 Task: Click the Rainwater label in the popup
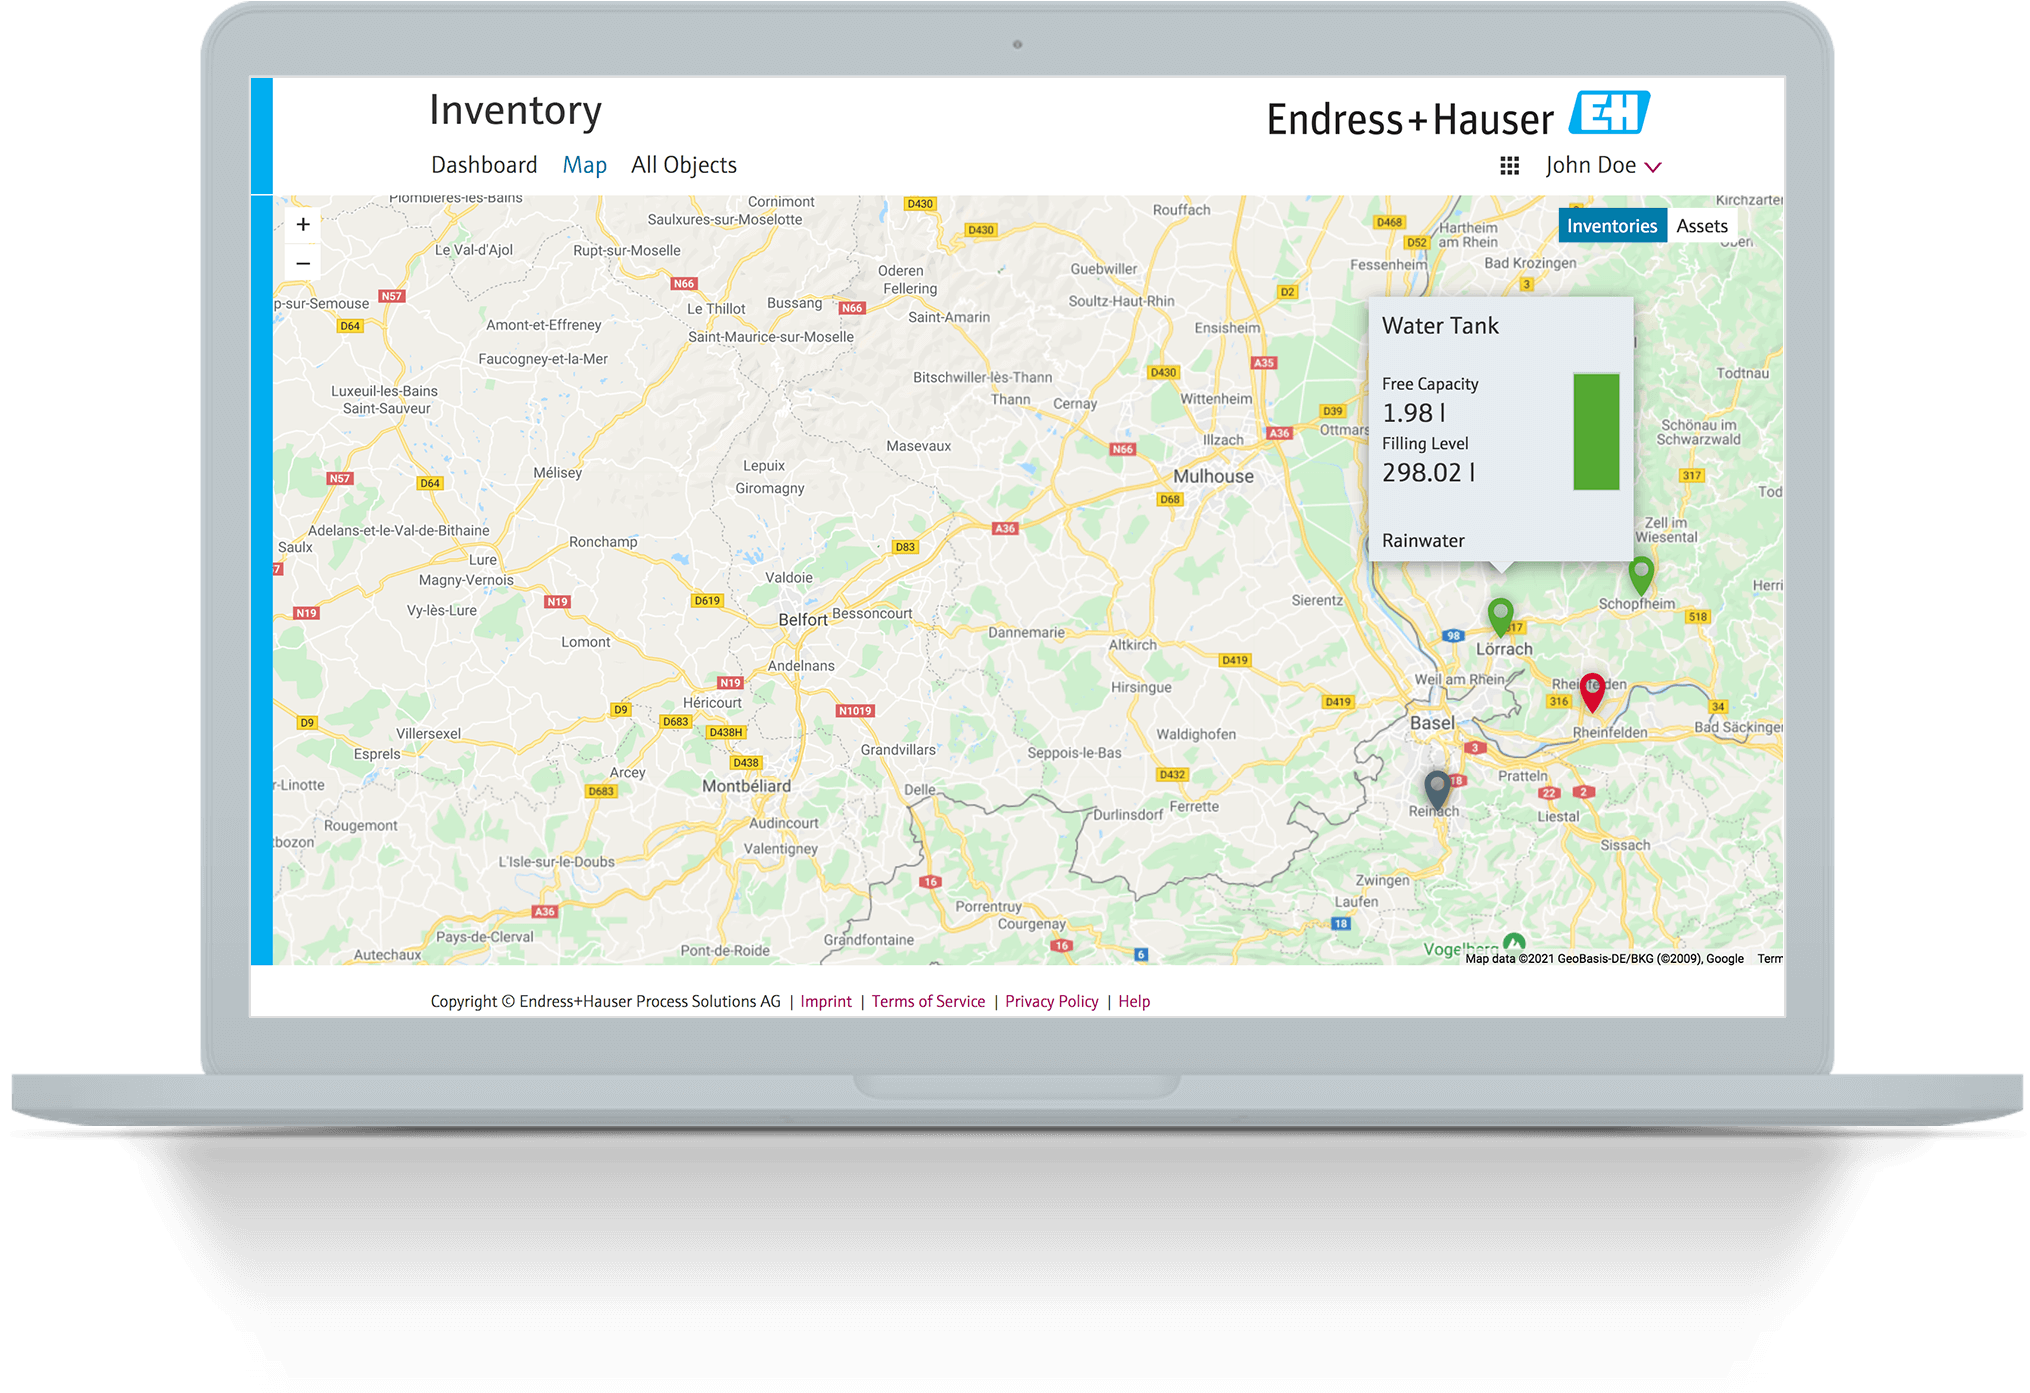pyautogui.click(x=1423, y=540)
